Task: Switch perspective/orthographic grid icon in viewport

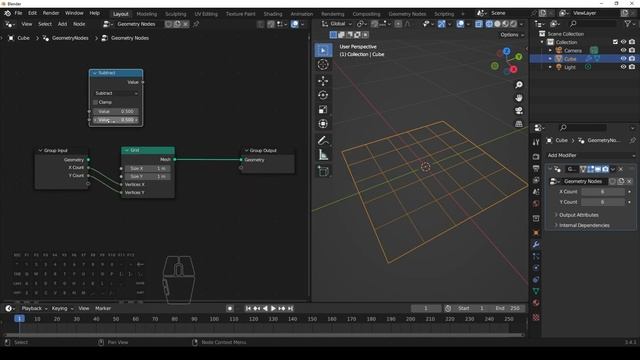Action: coord(519,124)
